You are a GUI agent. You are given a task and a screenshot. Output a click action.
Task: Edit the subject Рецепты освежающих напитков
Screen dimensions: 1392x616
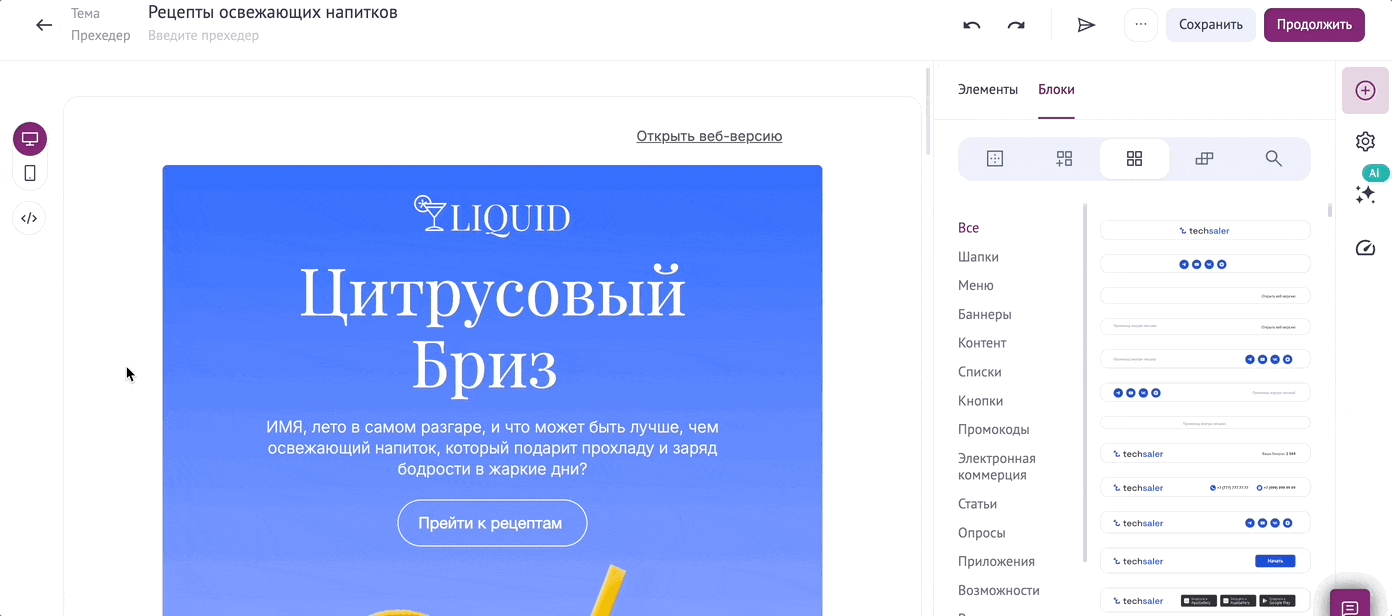pyautogui.click(x=273, y=12)
